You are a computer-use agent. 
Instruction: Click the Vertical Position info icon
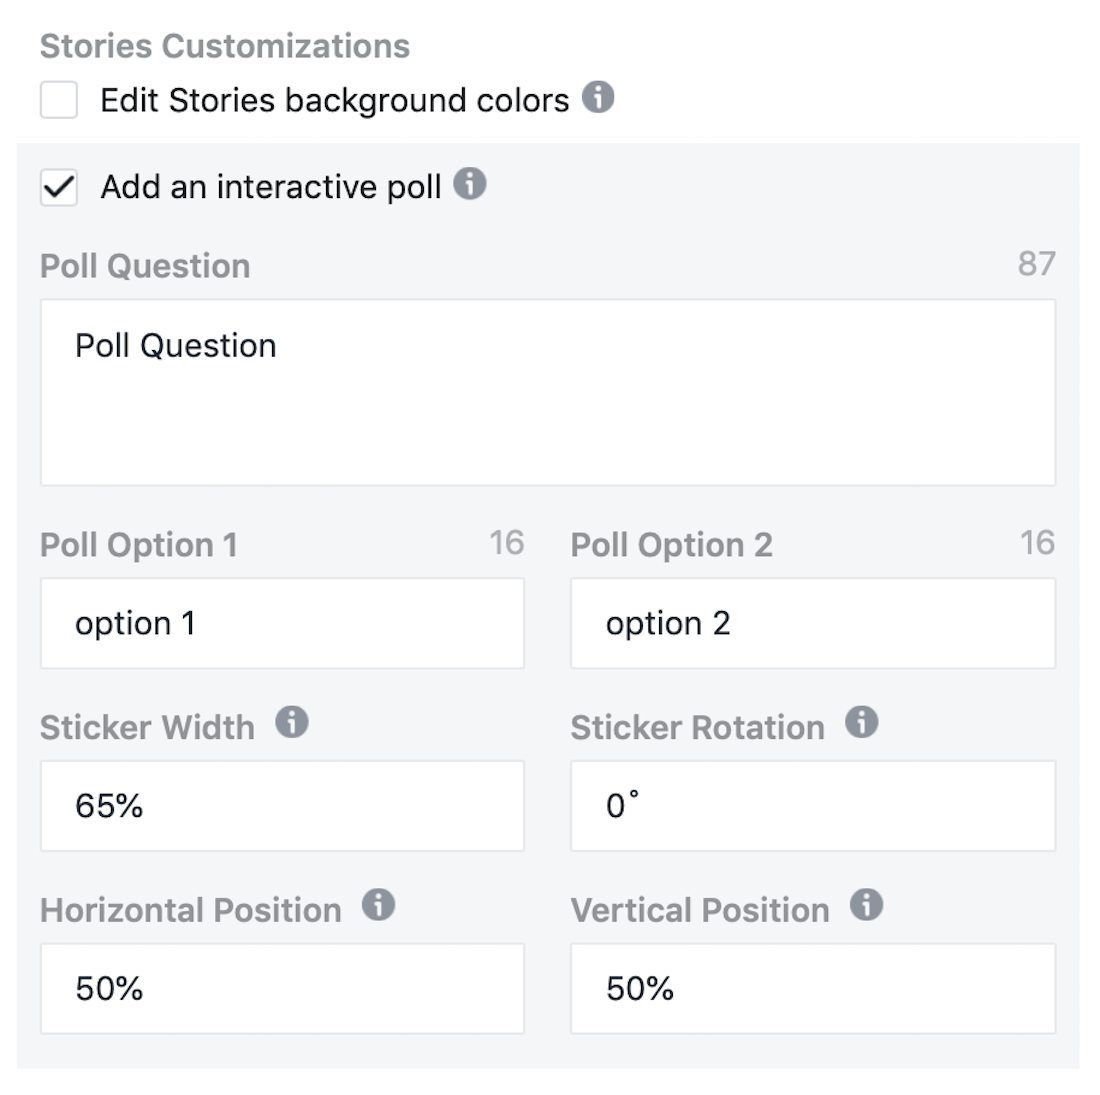[x=866, y=904]
